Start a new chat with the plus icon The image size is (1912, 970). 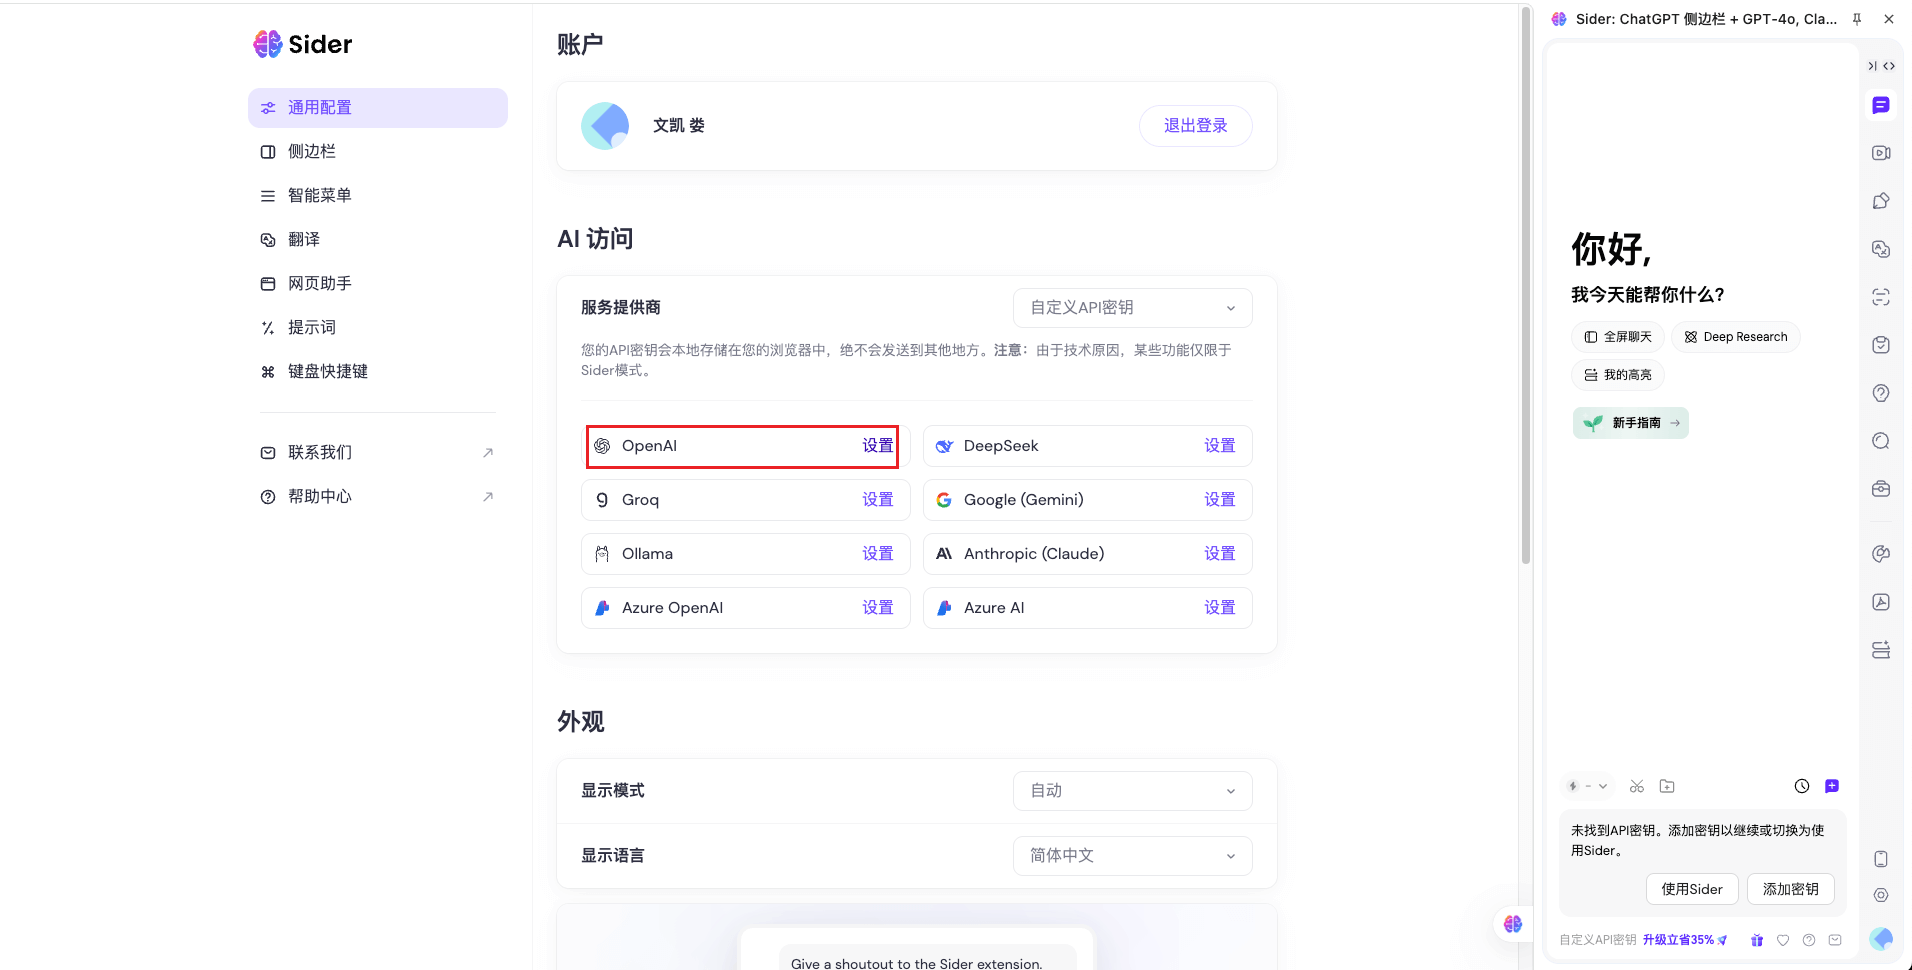[1832, 786]
